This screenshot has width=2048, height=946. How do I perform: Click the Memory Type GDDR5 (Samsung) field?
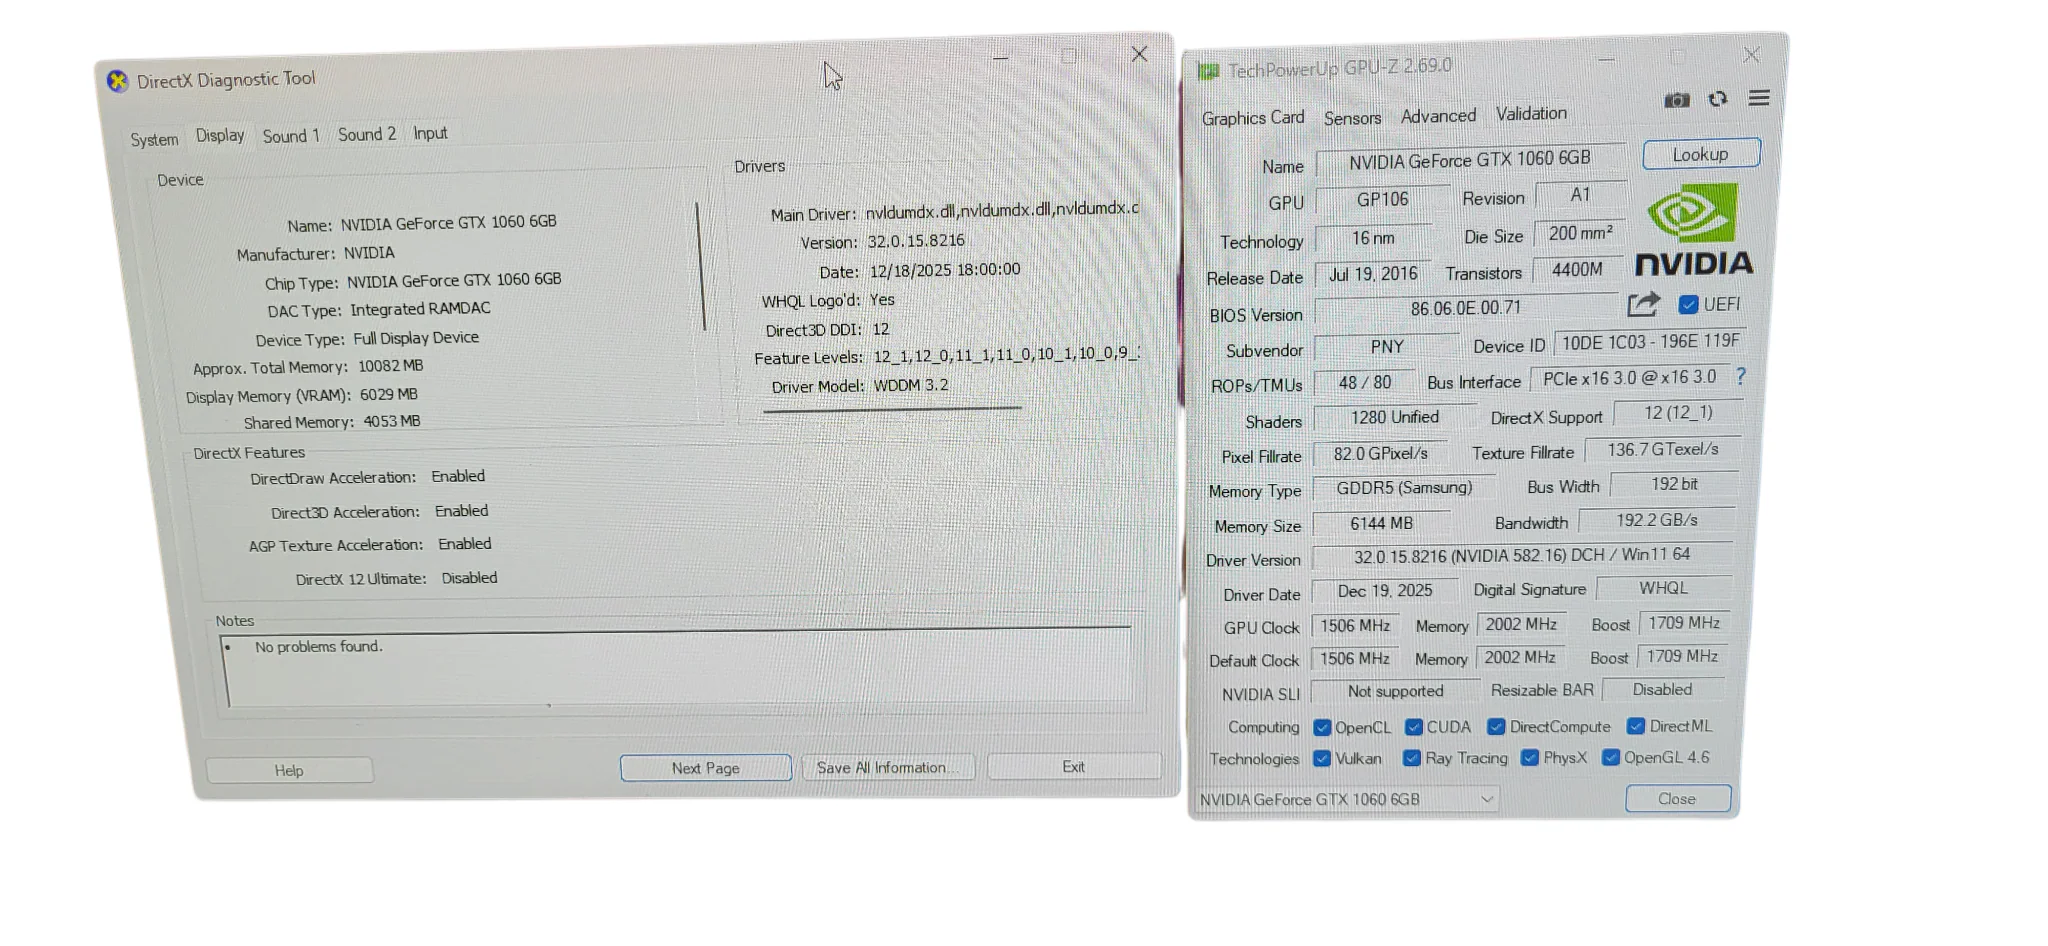(x=1404, y=488)
